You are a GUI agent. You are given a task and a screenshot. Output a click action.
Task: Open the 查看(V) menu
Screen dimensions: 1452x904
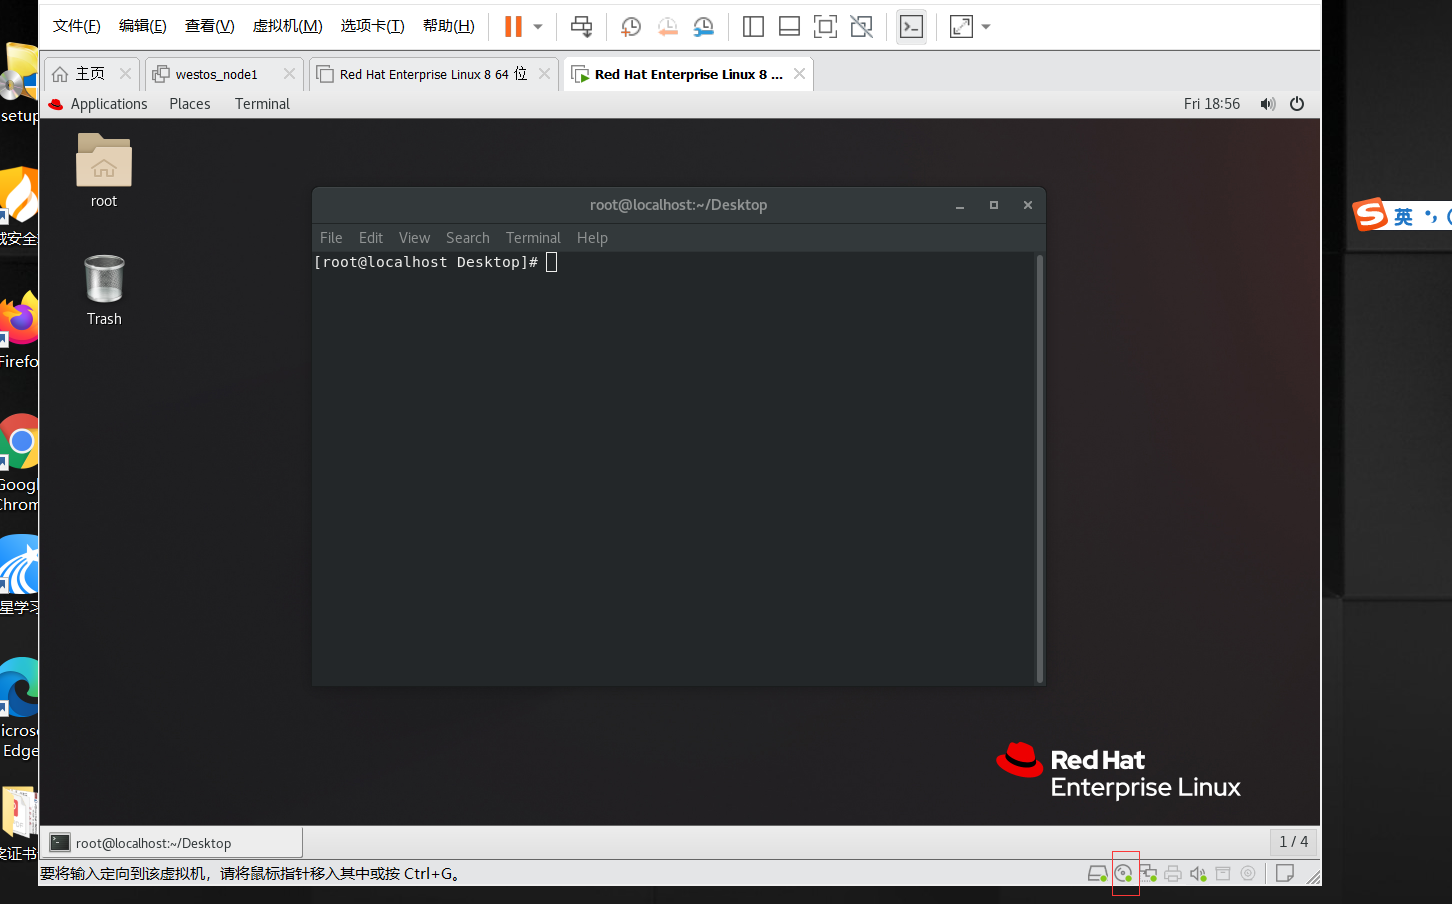pos(210,26)
